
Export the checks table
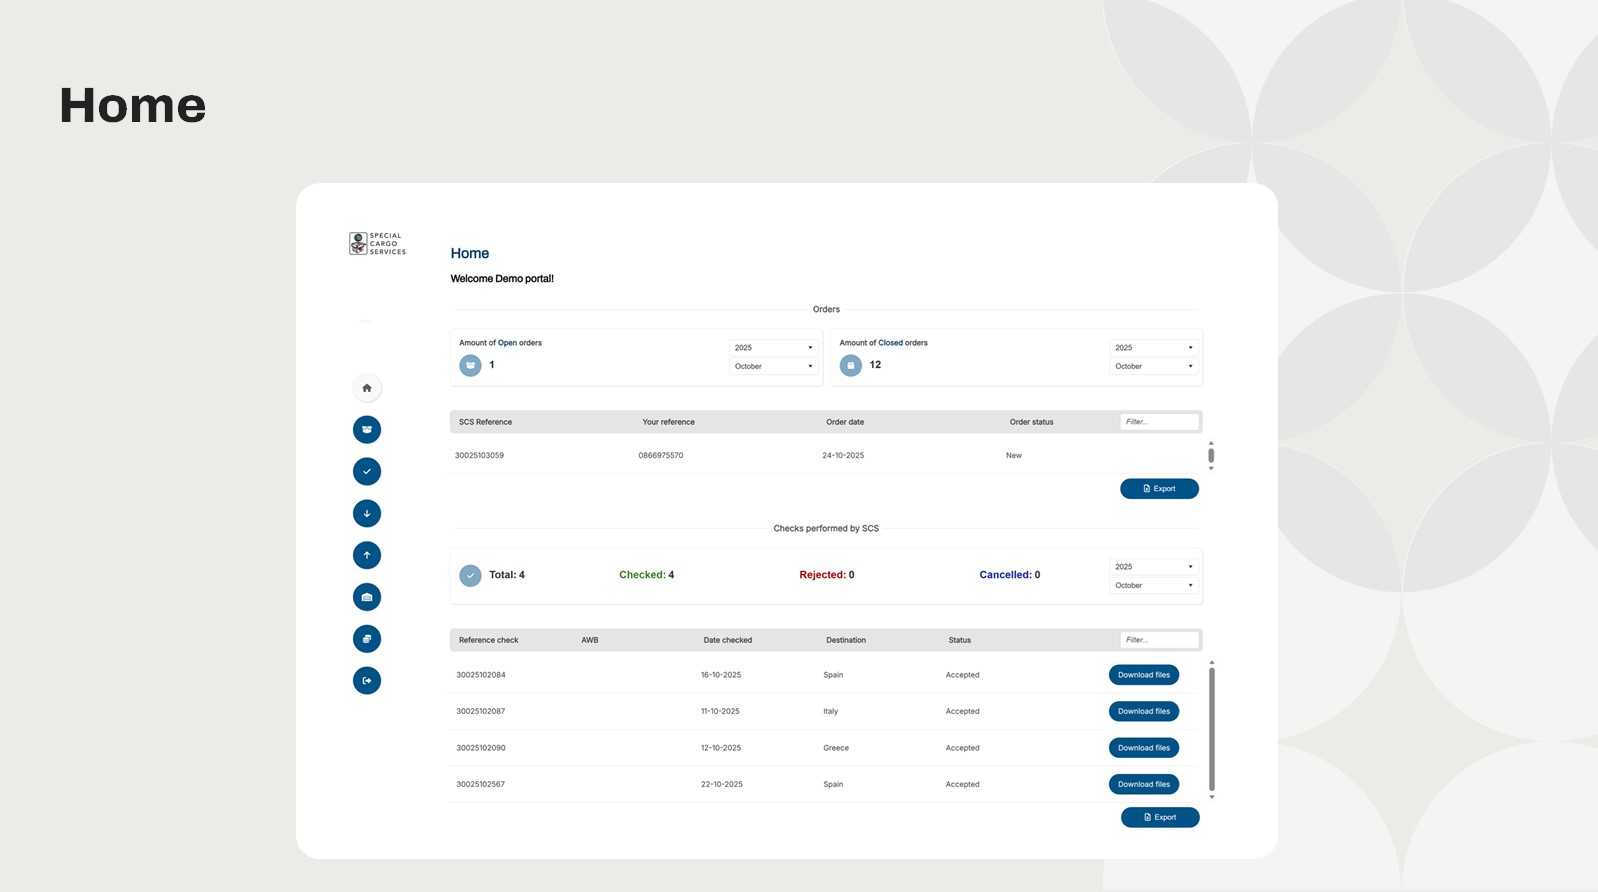(x=1159, y=818)
